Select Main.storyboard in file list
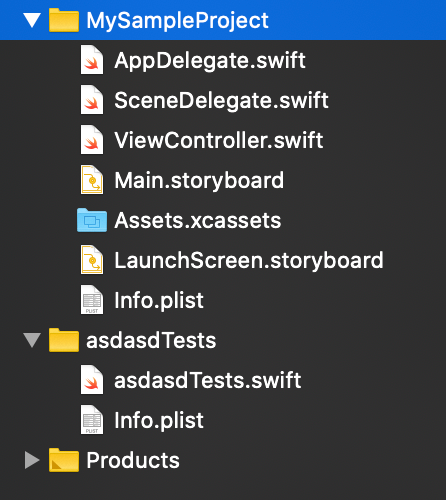Image resolution: width=446 pixels, height=500 pixels. tap(199, 181)
